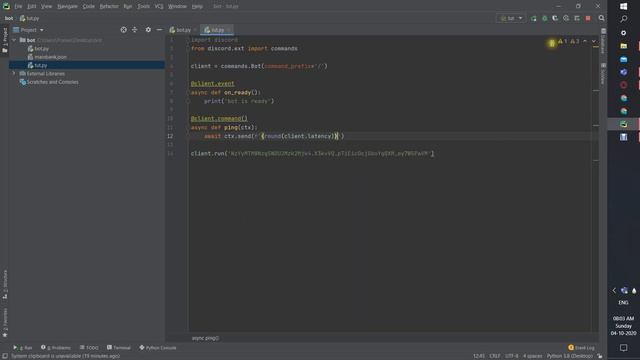
Task: Open Windows Start button
Action: click(x=624, y=6)
